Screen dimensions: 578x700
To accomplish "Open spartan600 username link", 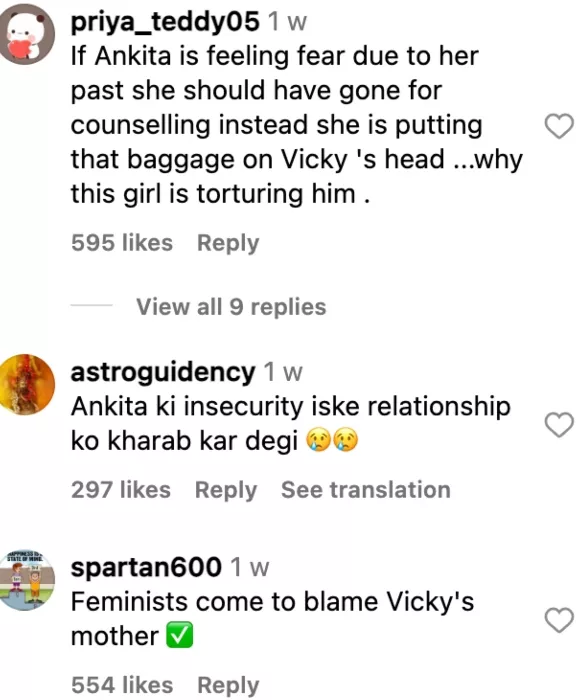I will coord(146,567).
